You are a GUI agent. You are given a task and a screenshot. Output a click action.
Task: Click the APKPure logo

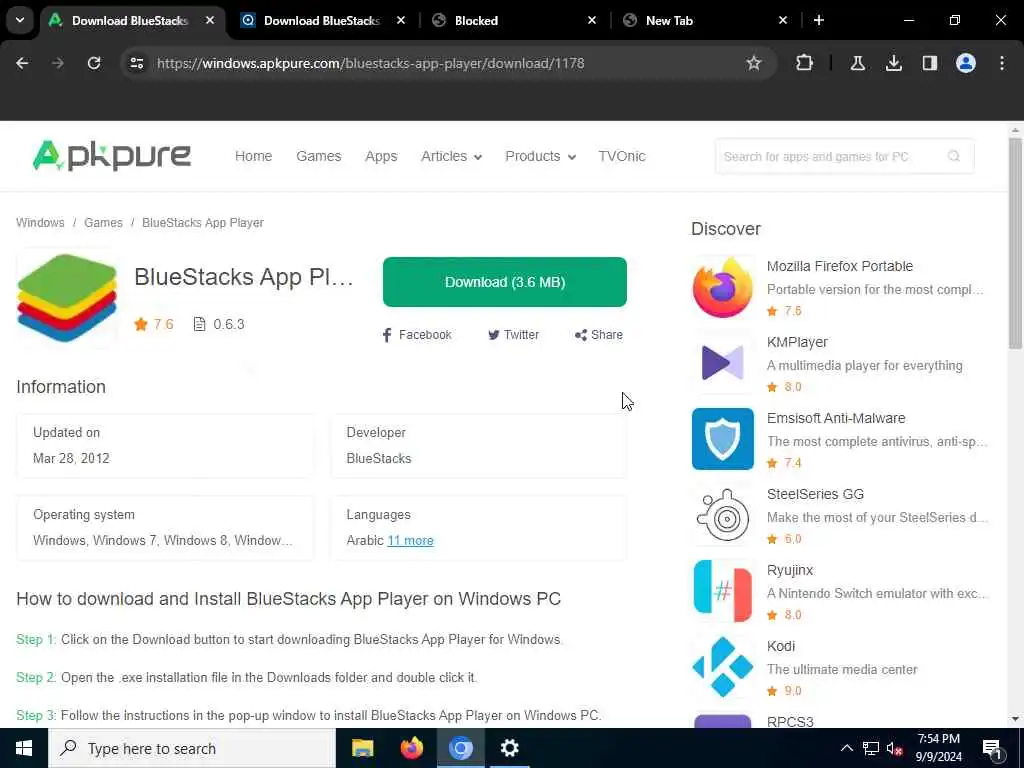click(112, 156)
